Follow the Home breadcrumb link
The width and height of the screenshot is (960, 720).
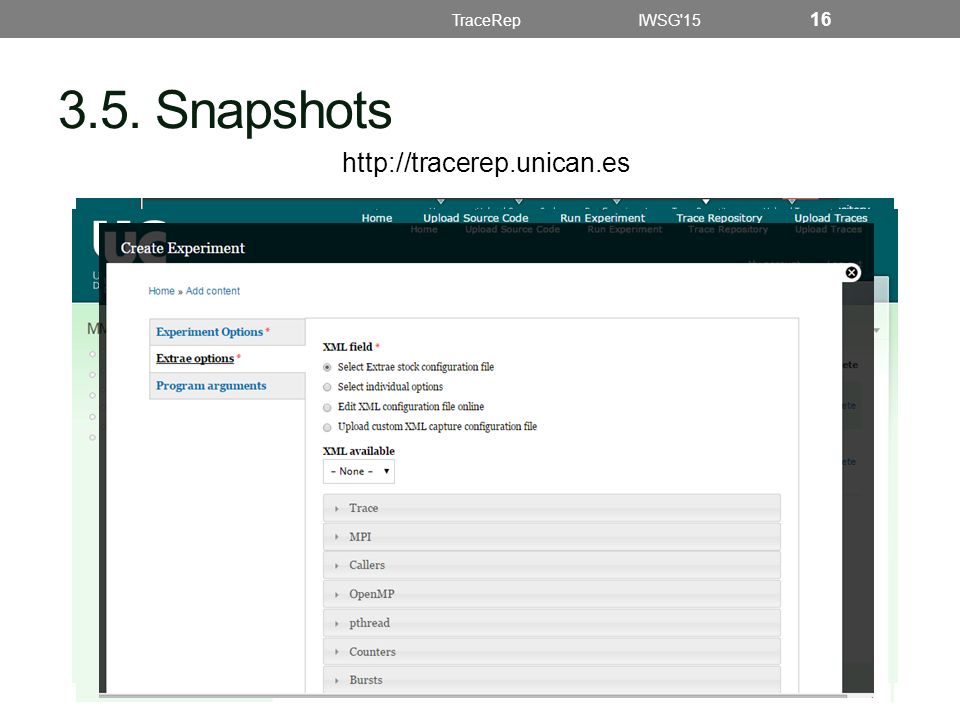tap(161, 291)
